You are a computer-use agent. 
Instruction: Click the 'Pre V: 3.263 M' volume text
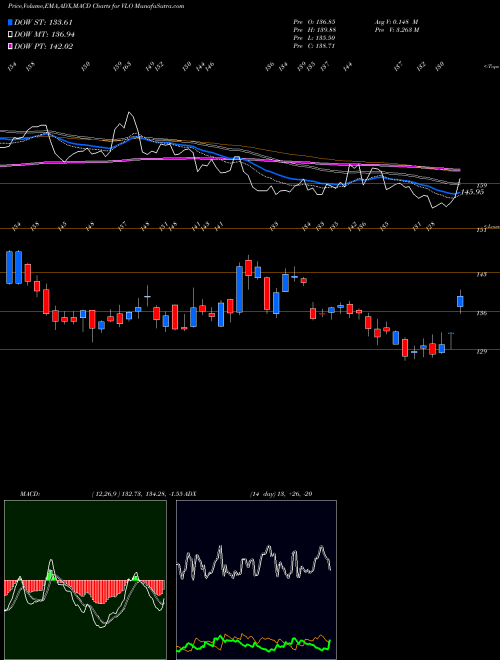[396, 30]
